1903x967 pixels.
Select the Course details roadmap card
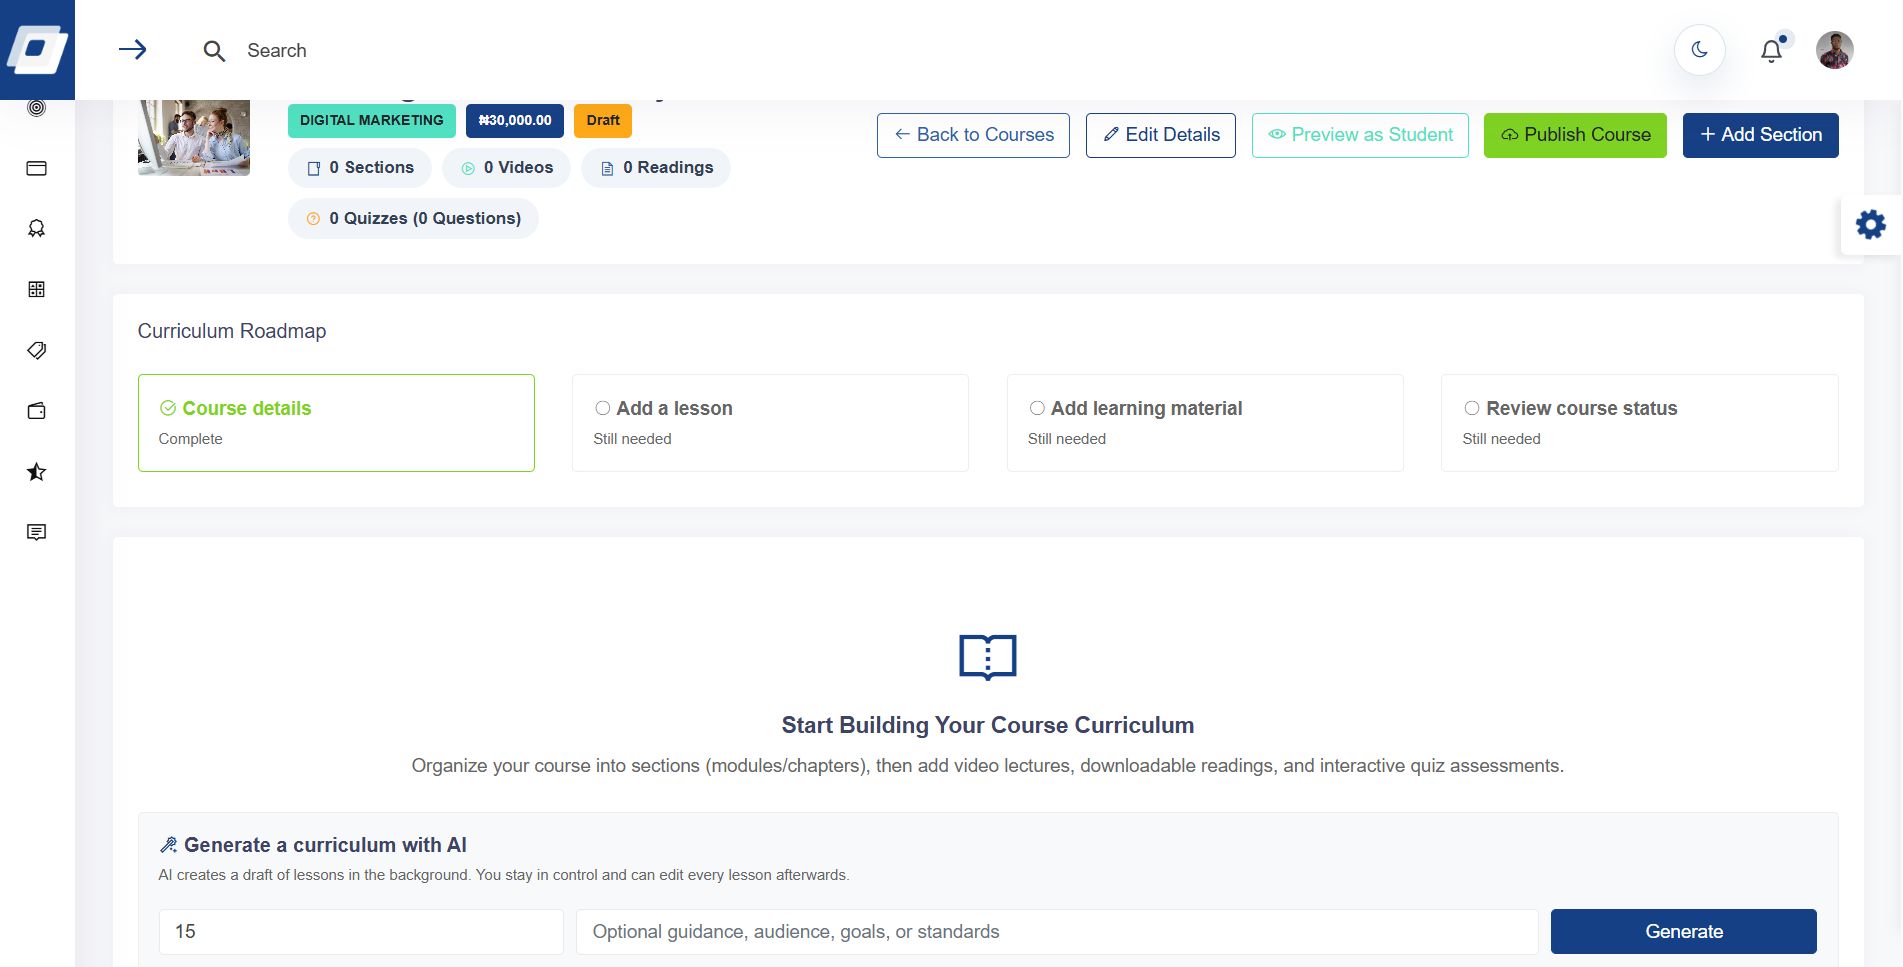pos(336,423)
